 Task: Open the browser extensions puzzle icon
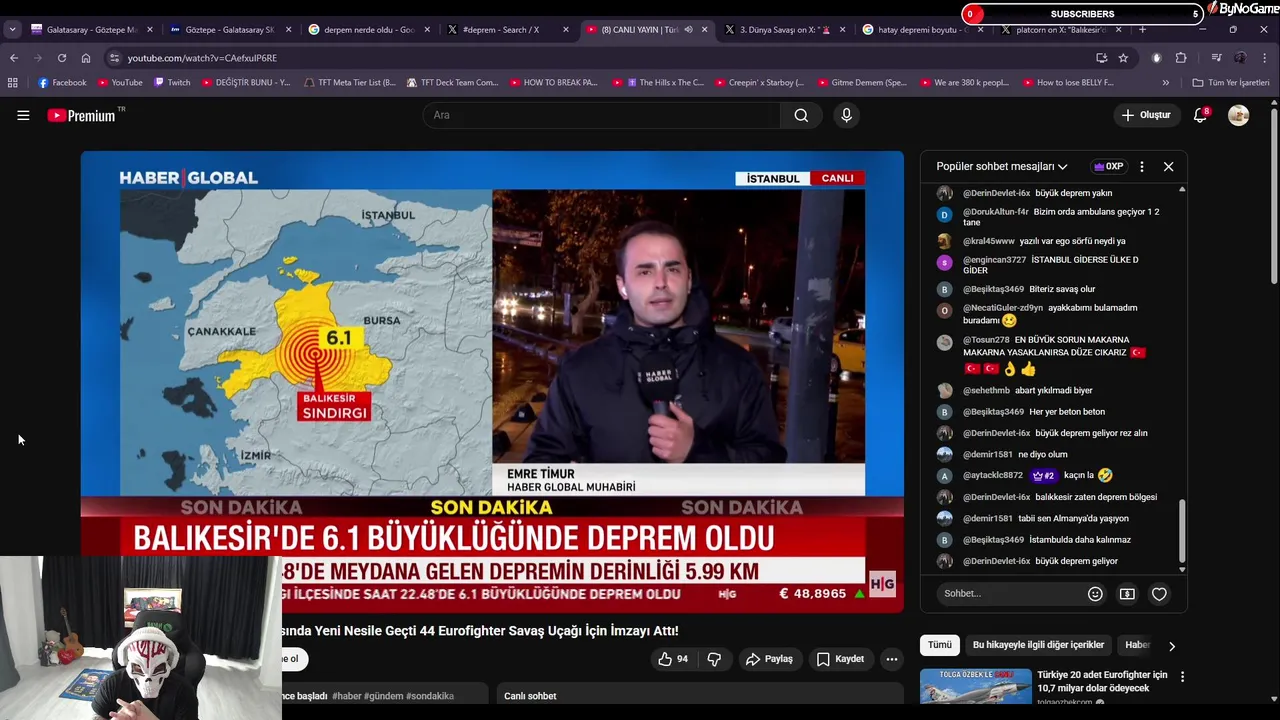click(1181, 58)
